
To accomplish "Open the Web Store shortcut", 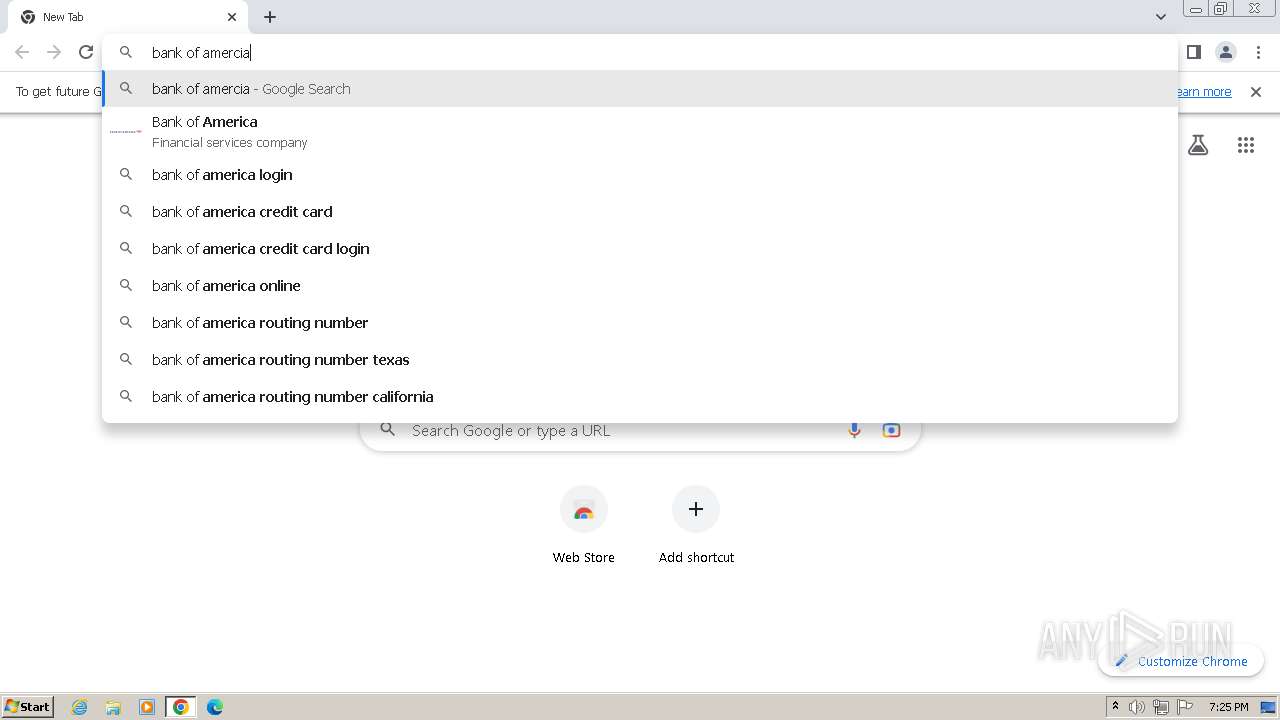I will 584,526.
